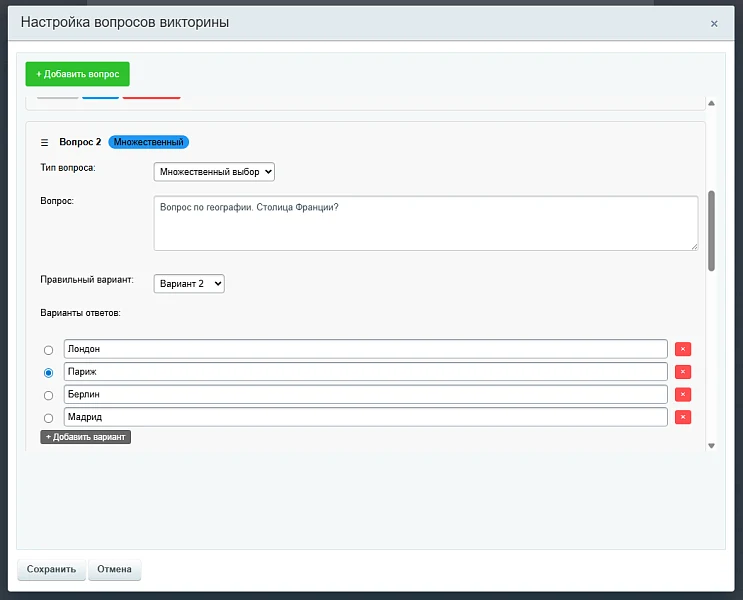Click the Мадрид text field
Screen dimensions: 743x600
pyautogui.click(x=366, y=417)
